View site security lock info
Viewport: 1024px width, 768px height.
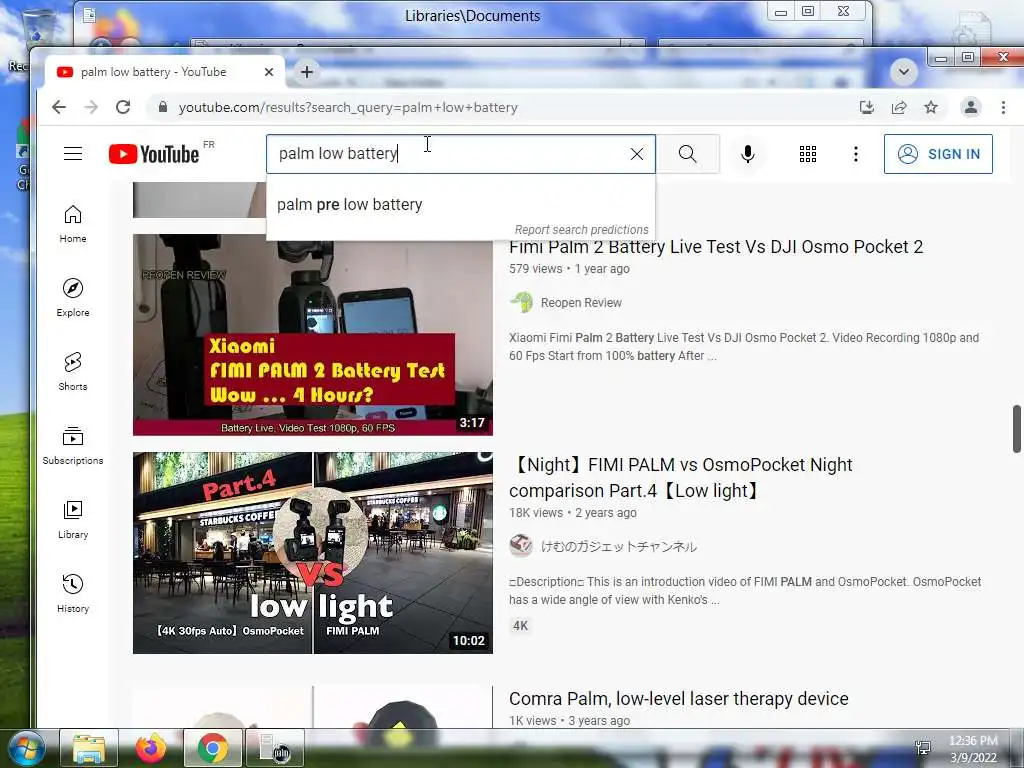pos(163,107)
